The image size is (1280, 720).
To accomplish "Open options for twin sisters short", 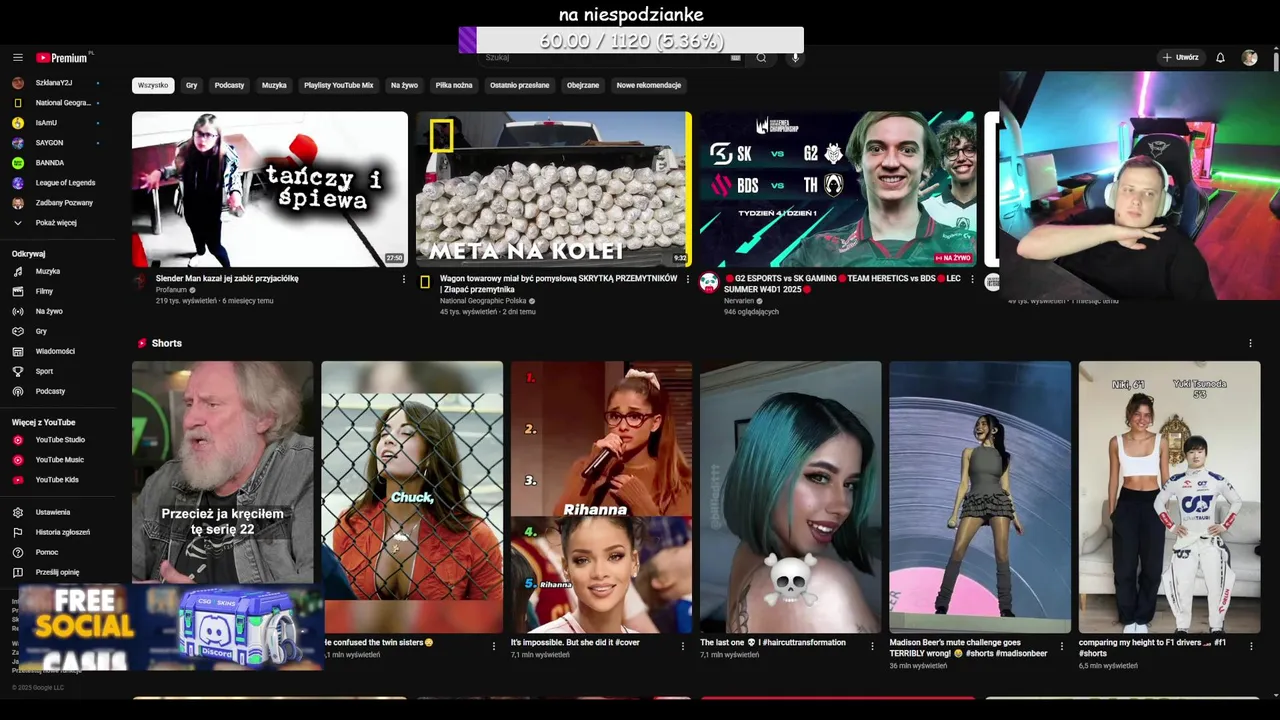I will point(493,646).
